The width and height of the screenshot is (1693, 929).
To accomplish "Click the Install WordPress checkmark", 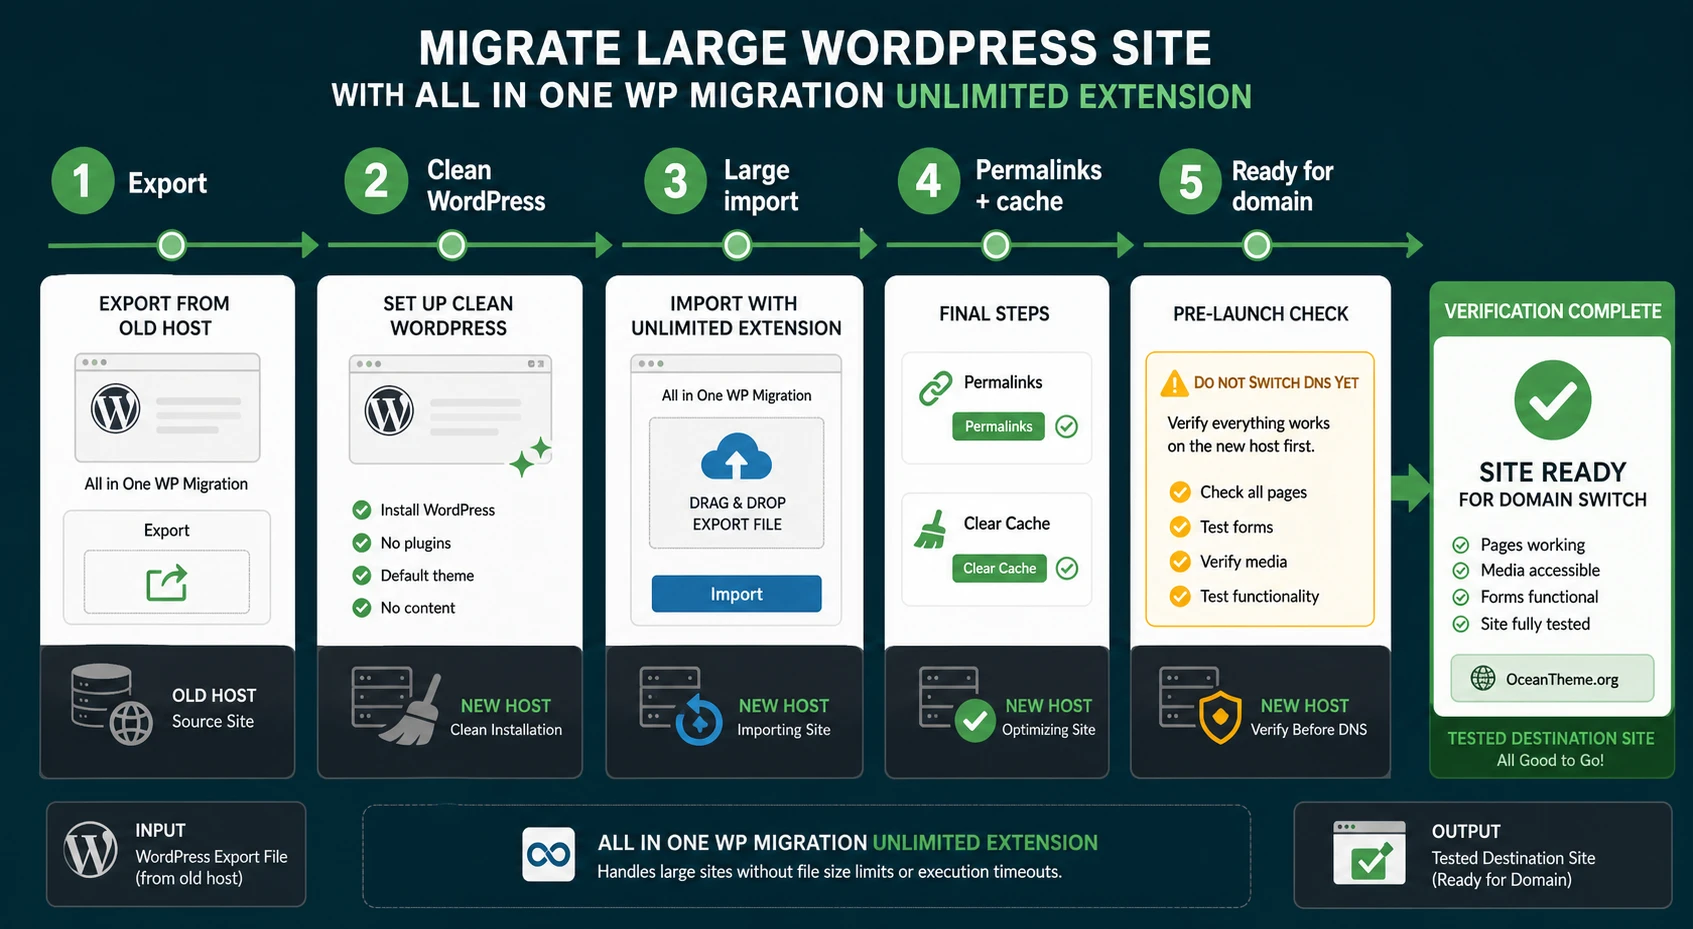I will [x=362, y=510].
